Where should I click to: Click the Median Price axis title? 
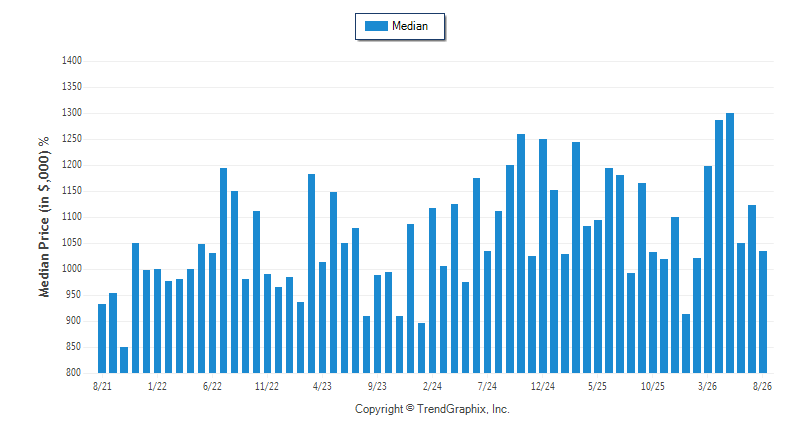44,217
